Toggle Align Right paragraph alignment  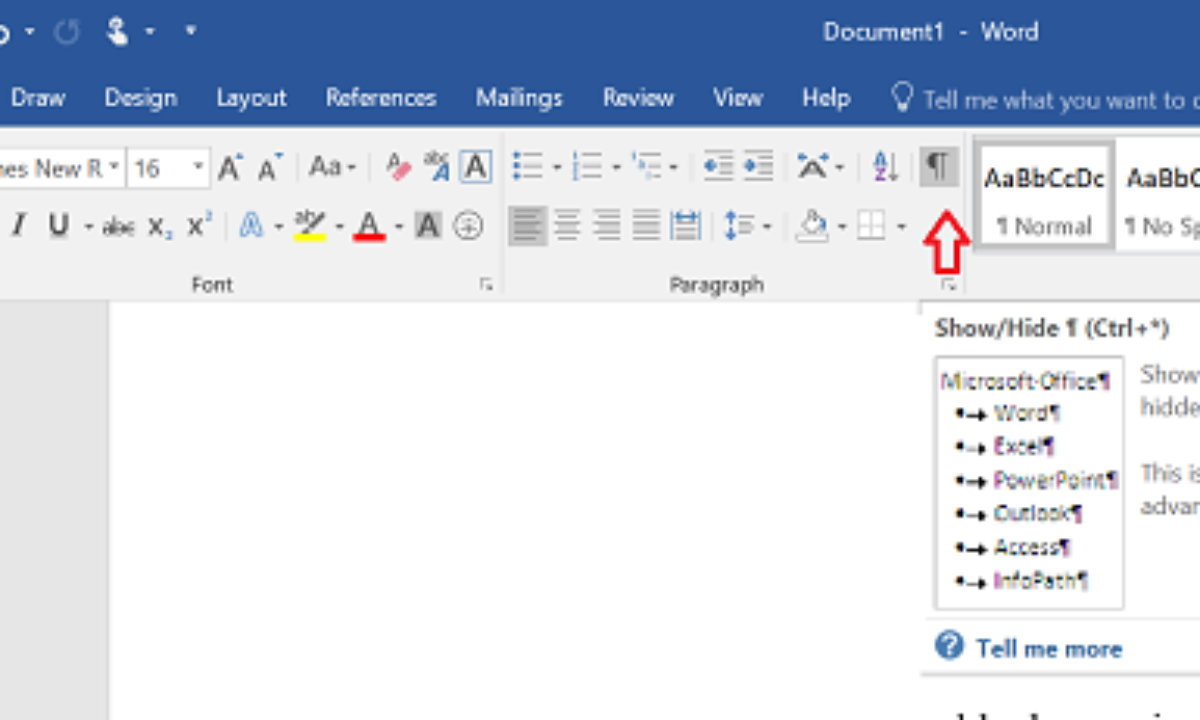pos(607,227)
